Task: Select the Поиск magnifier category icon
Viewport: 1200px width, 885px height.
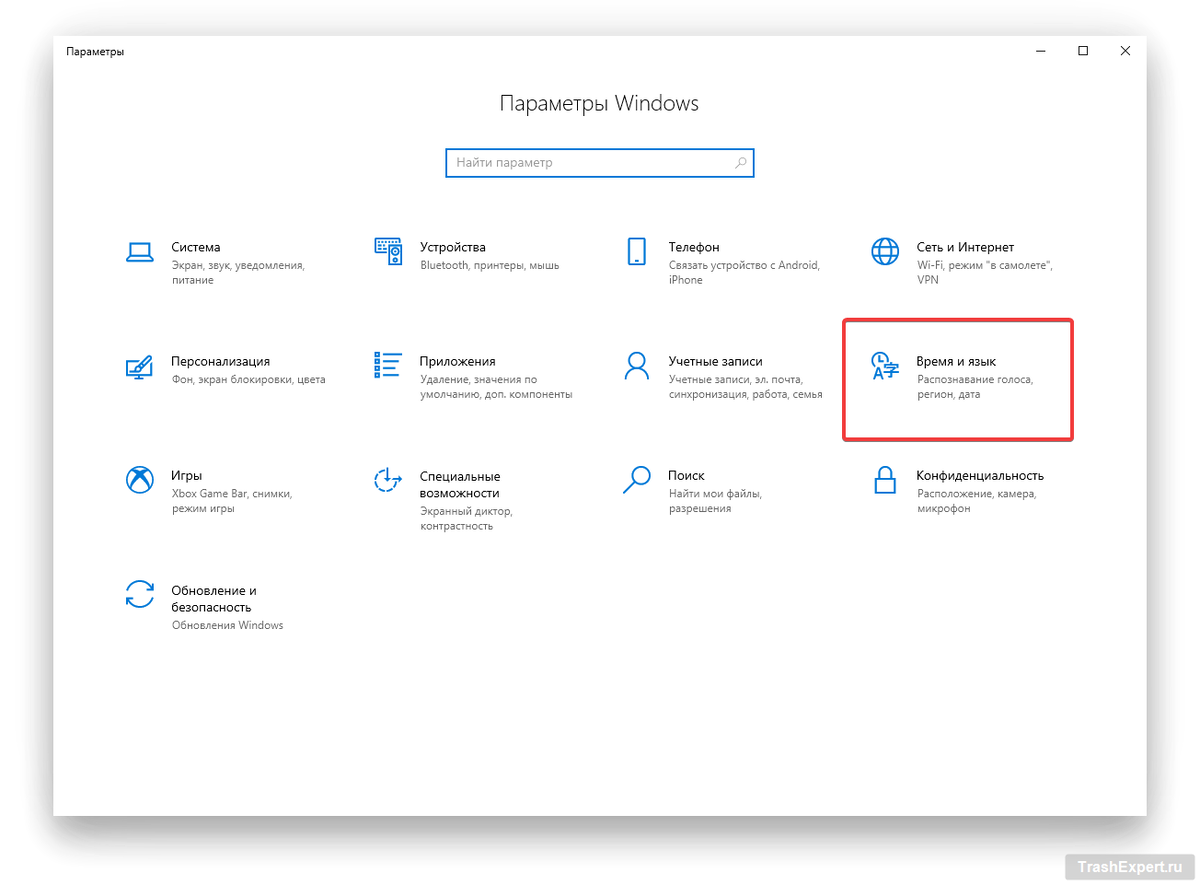Action: pos(636,480)
